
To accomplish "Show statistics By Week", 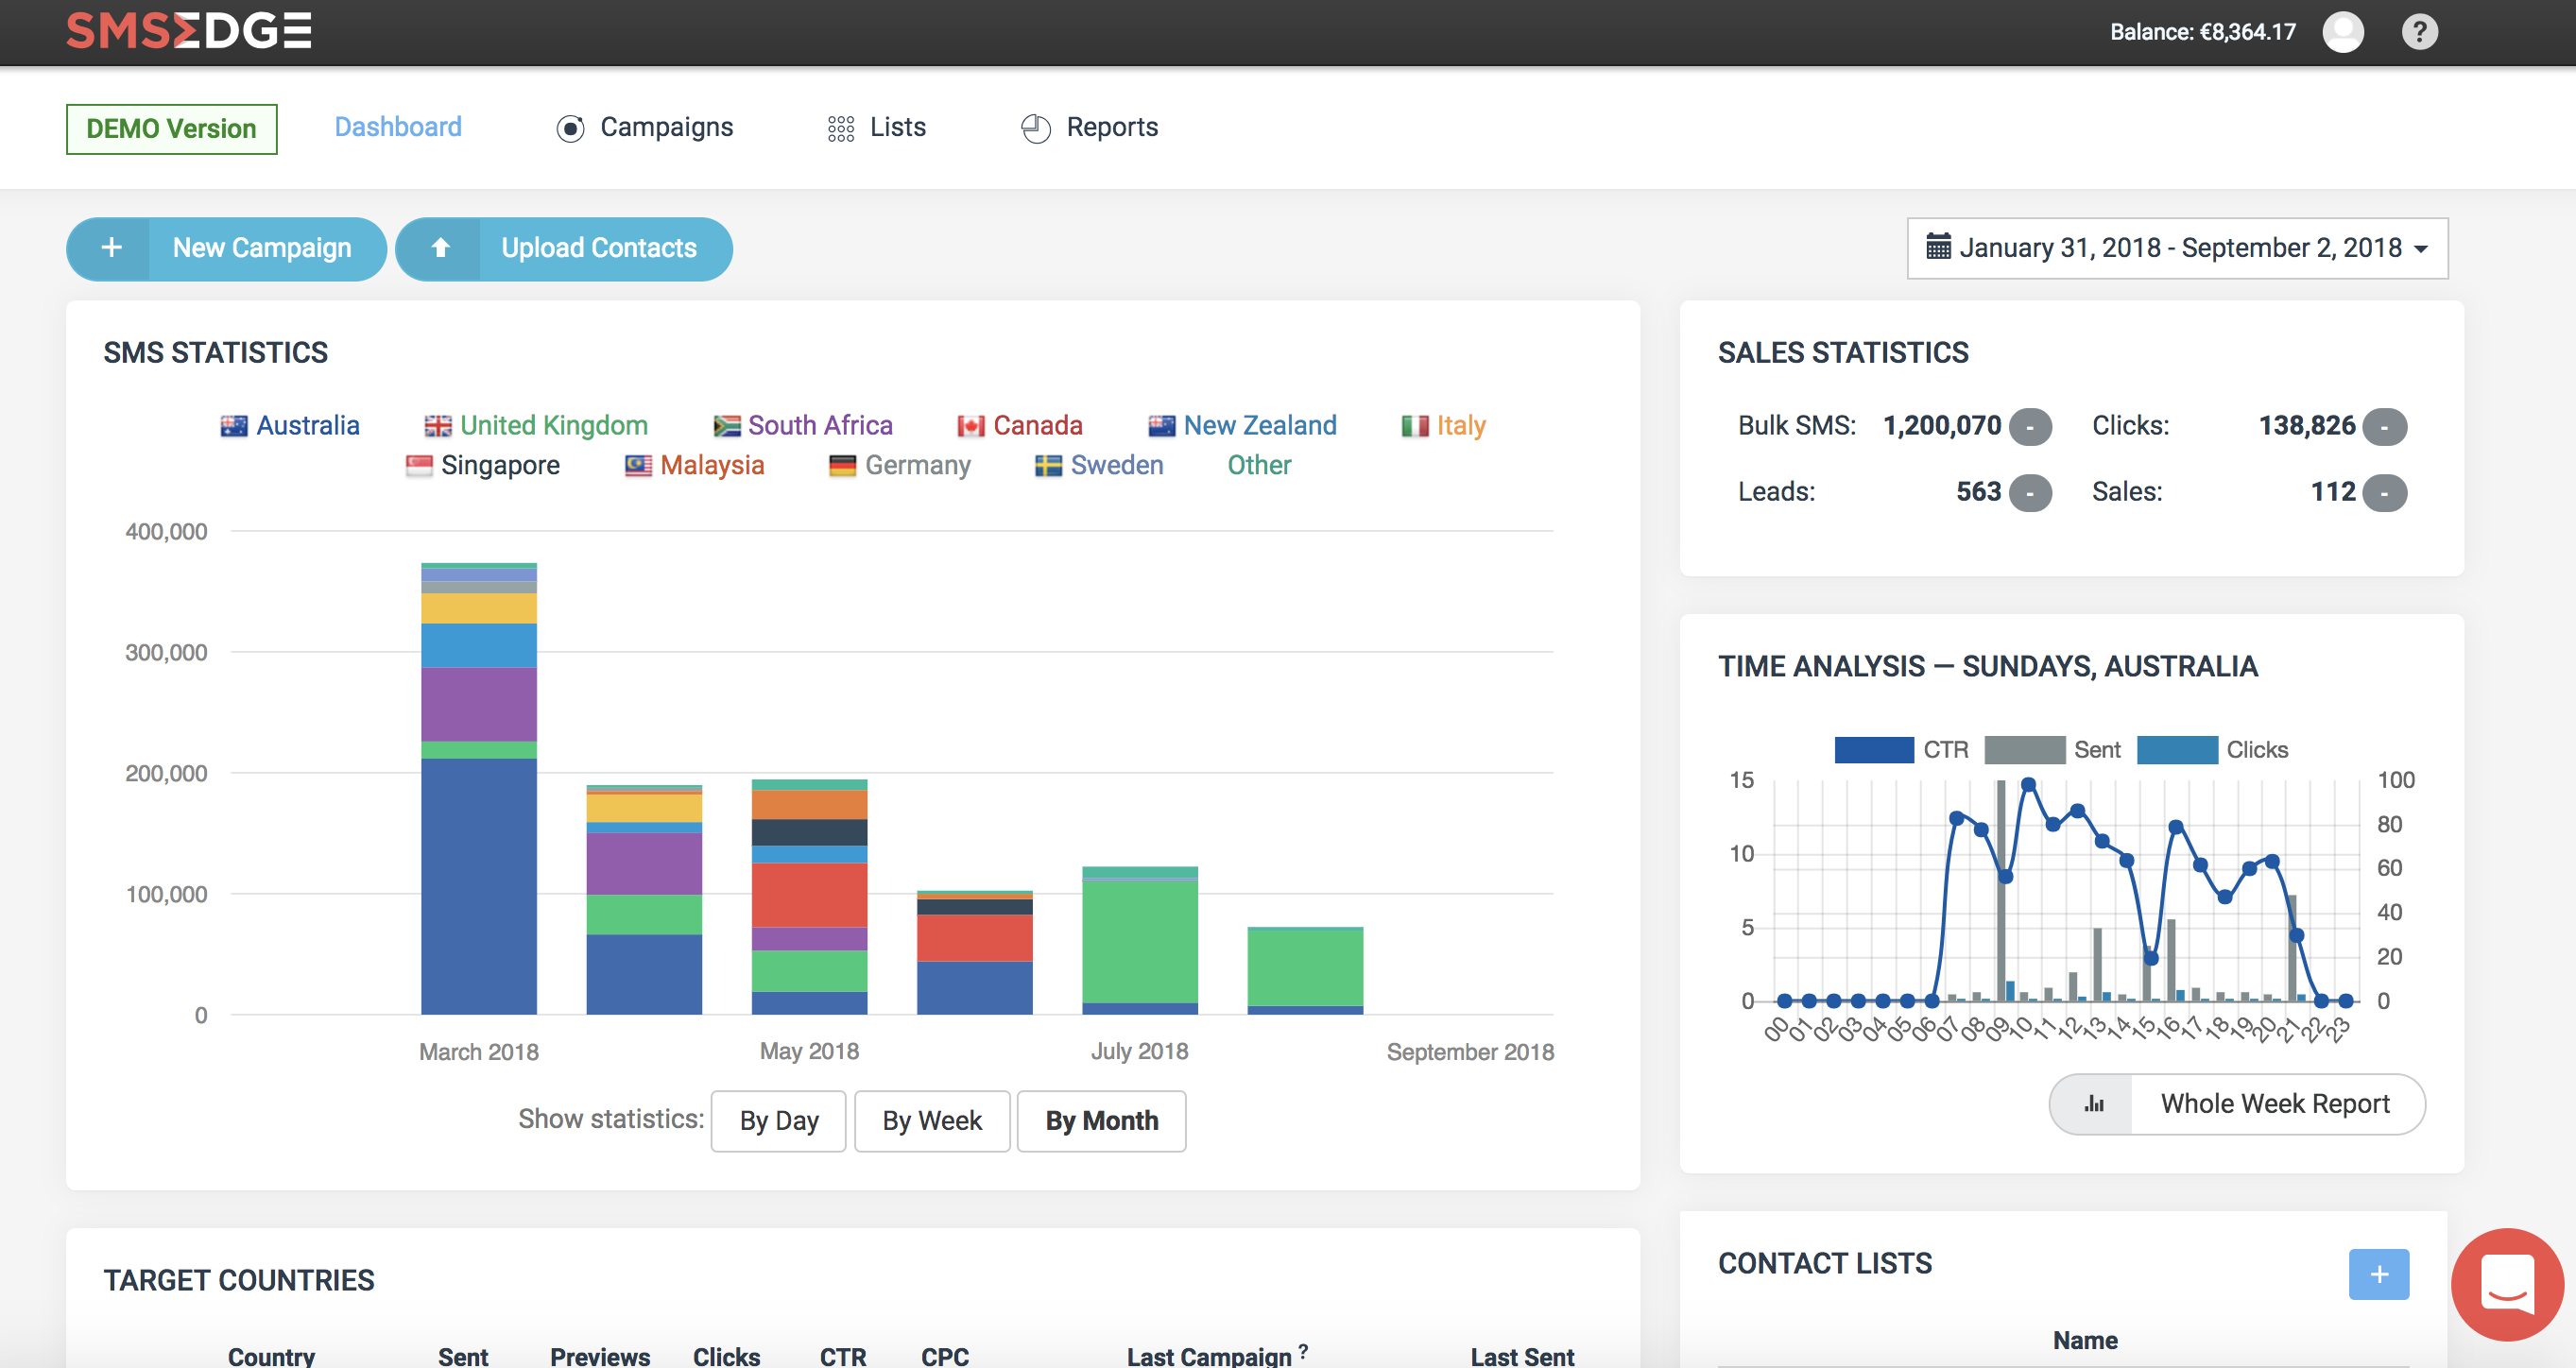I will [x=931, y=1121].
